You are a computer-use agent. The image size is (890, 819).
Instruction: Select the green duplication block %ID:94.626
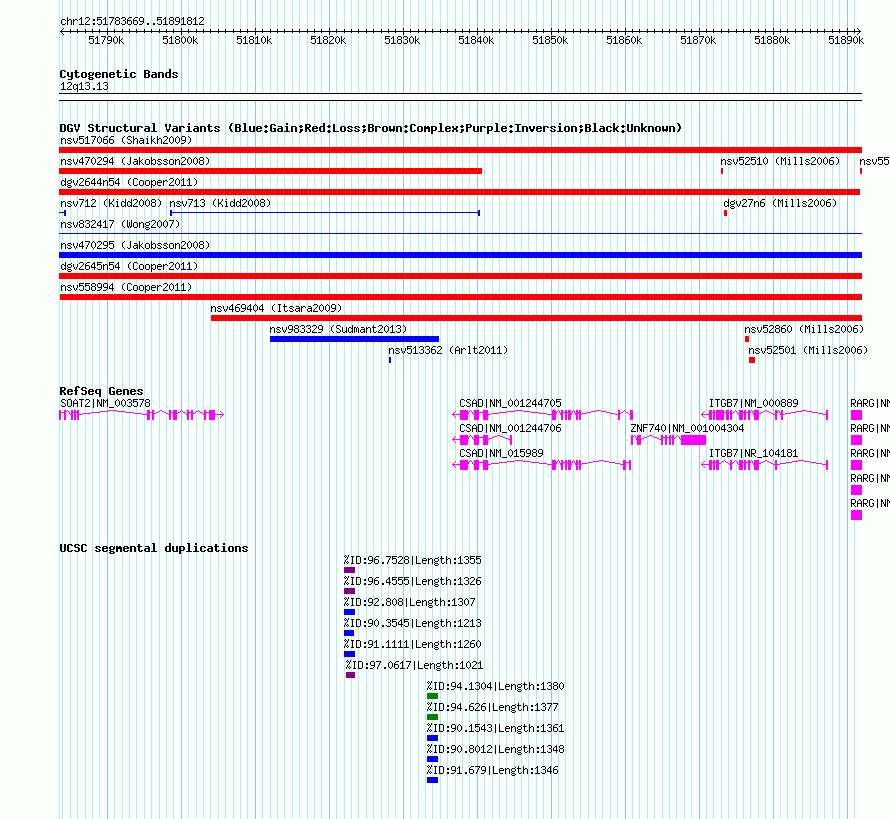pyautogui.click(x=433, y=717)
